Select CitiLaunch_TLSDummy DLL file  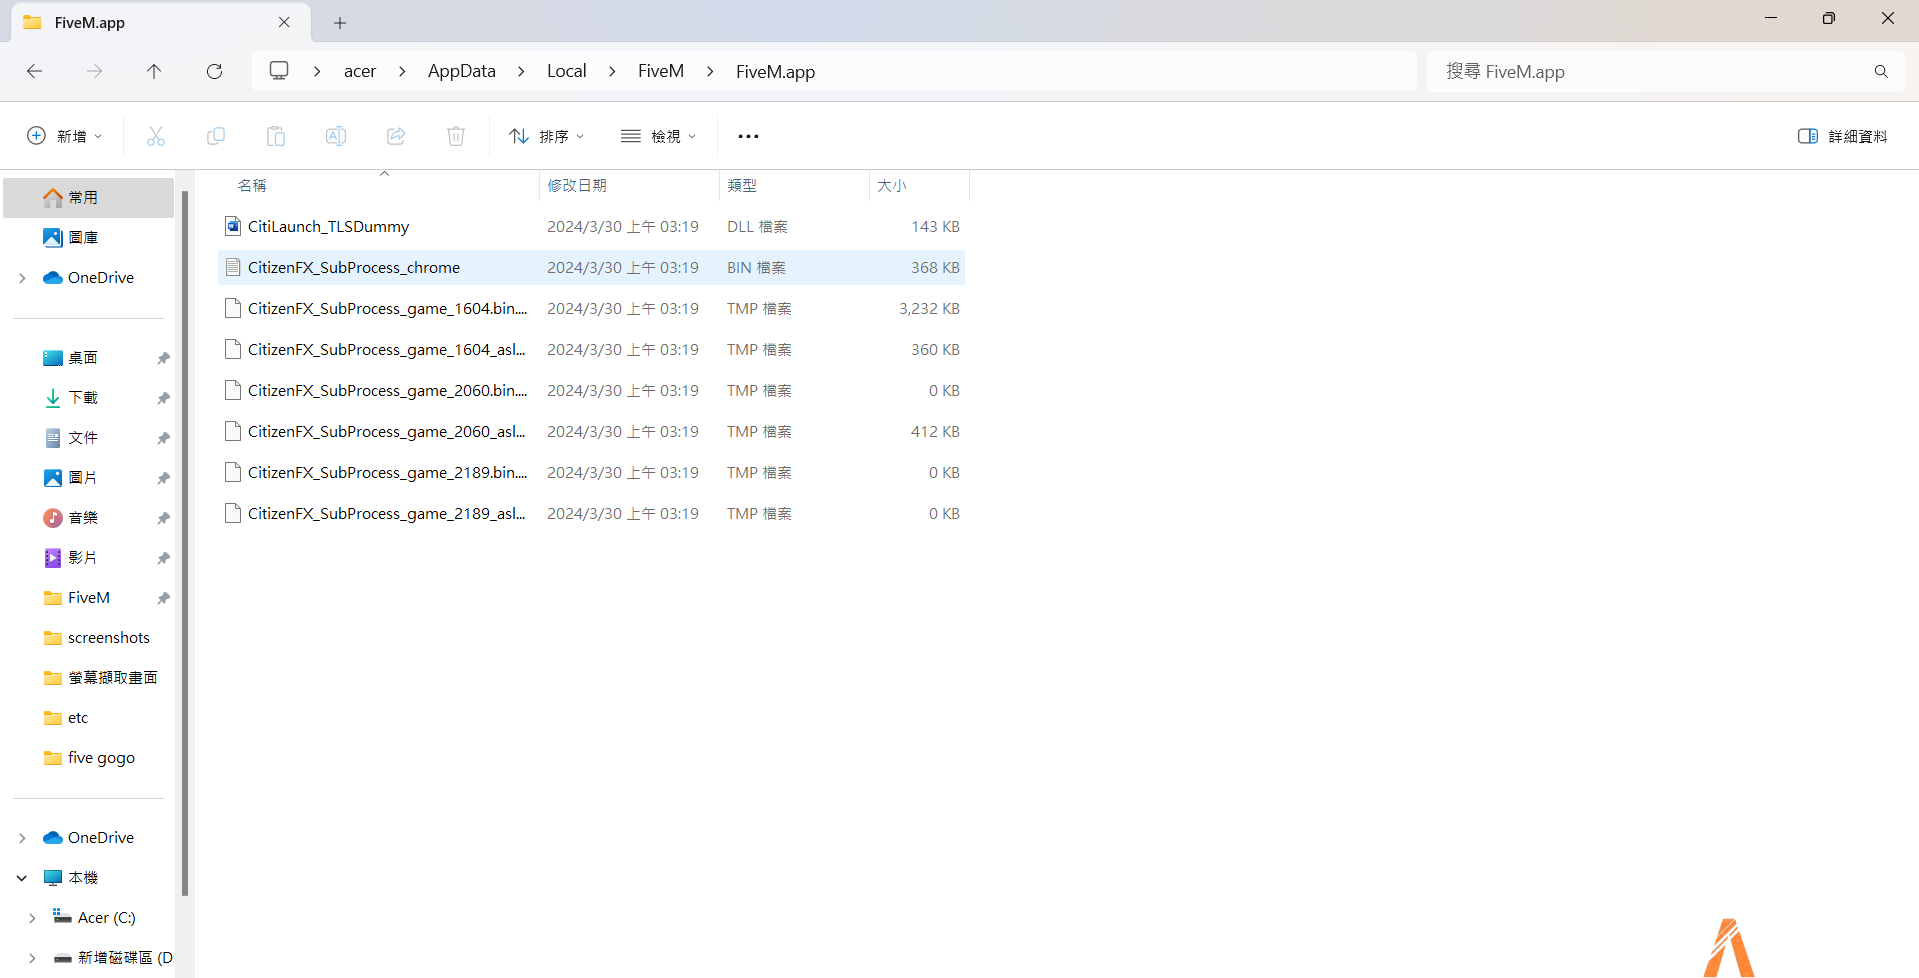(591, 227)
